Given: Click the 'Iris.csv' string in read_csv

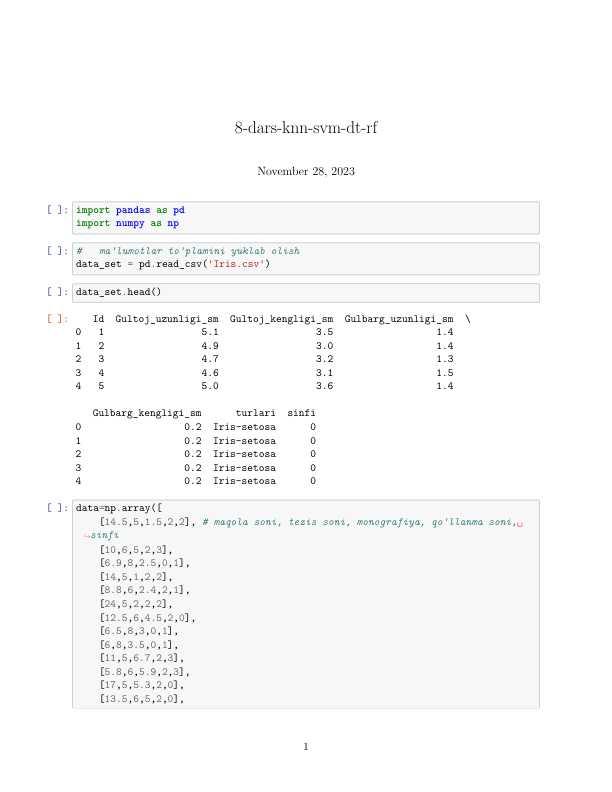Looking at the screenshot, I should point(239,265).
